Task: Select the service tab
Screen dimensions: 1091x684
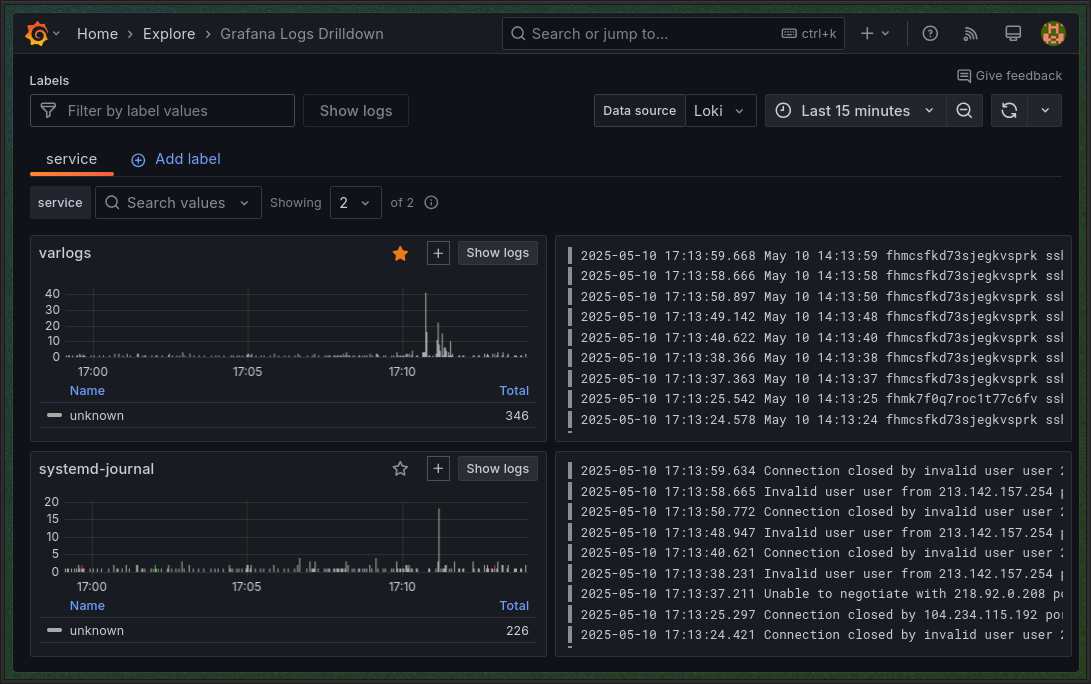Action: 71,159
